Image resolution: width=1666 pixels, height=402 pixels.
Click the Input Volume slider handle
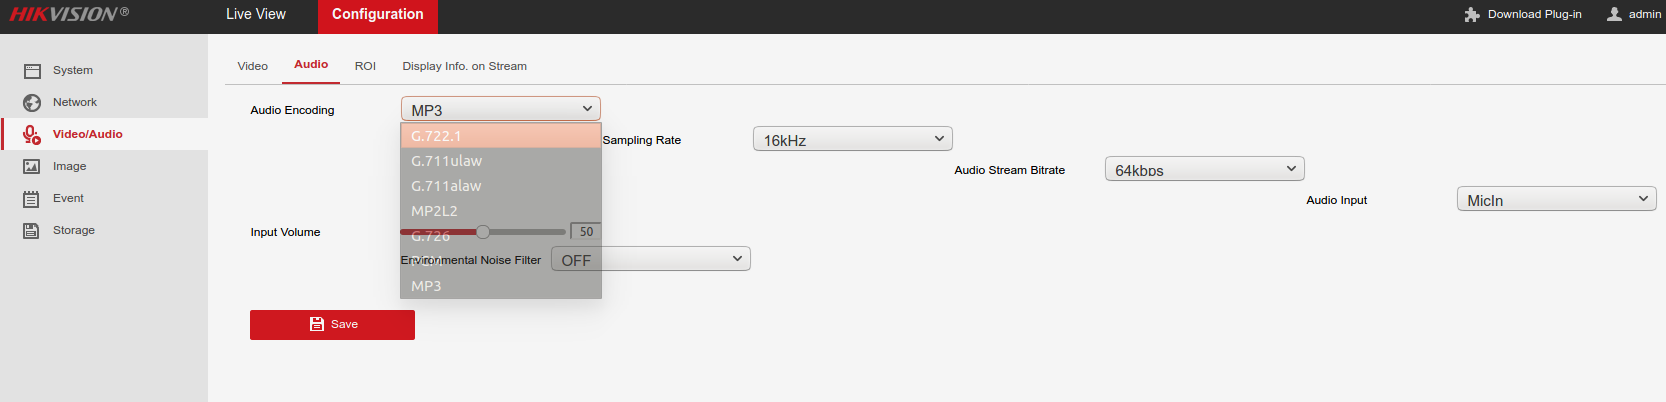pos(483,232)
